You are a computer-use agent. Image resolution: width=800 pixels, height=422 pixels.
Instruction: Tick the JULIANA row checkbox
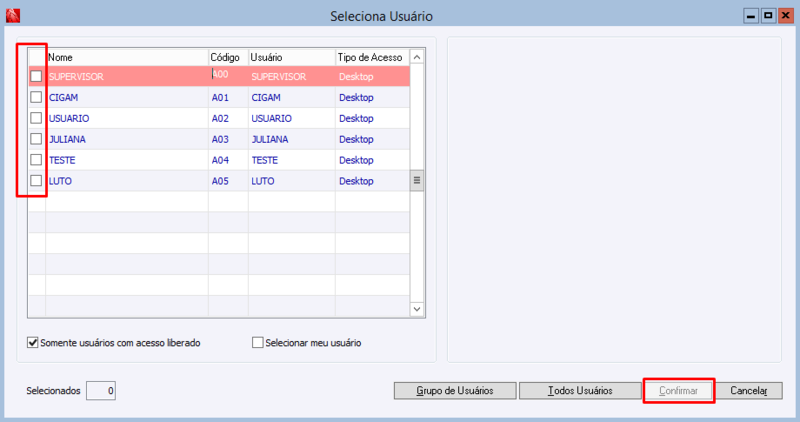point(36,139)
